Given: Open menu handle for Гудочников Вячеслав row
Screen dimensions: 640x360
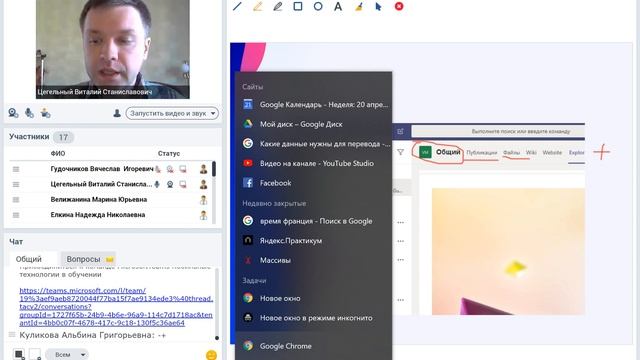Looking at the screenshot, I should 16,169.
